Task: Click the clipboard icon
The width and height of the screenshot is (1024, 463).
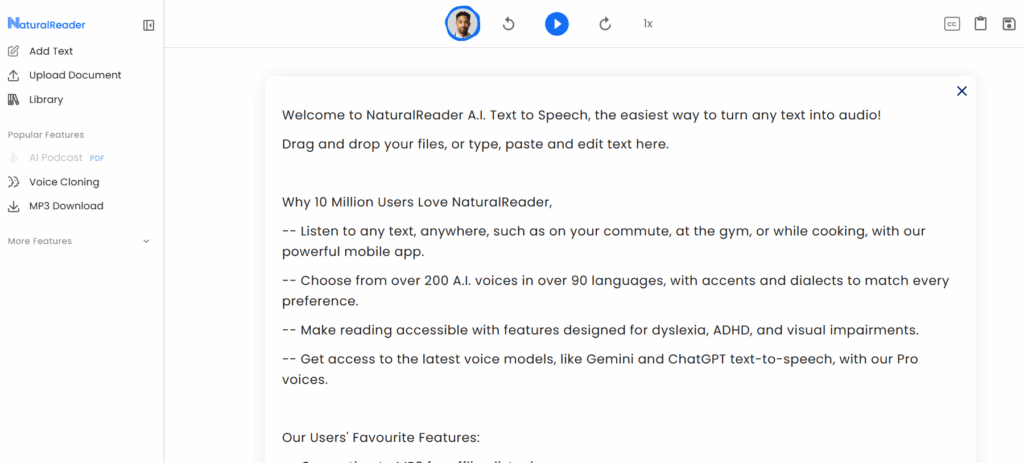Action: coord(980,24)
